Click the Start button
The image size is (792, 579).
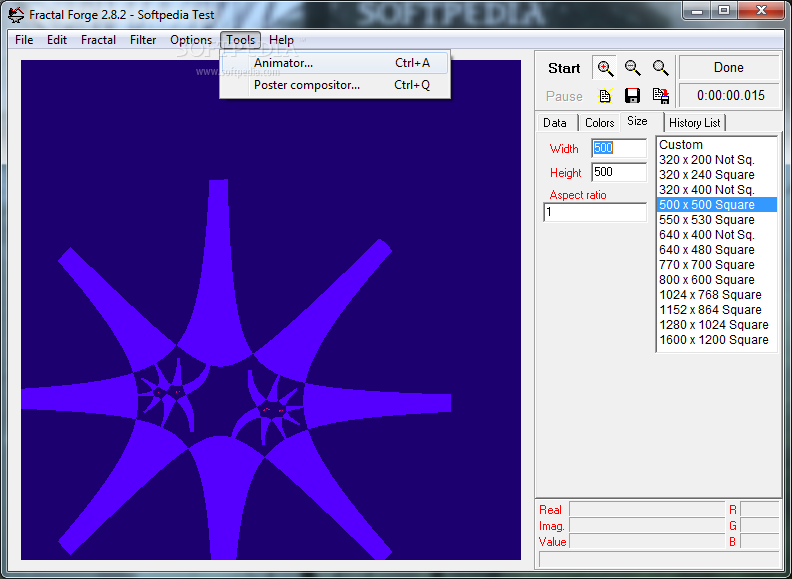[564, 68]
